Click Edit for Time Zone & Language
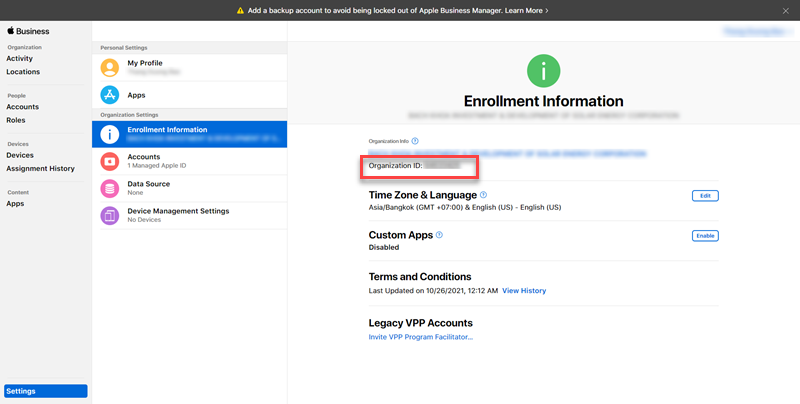The width and height of the screenshot is (800, 404). [705, 196]
